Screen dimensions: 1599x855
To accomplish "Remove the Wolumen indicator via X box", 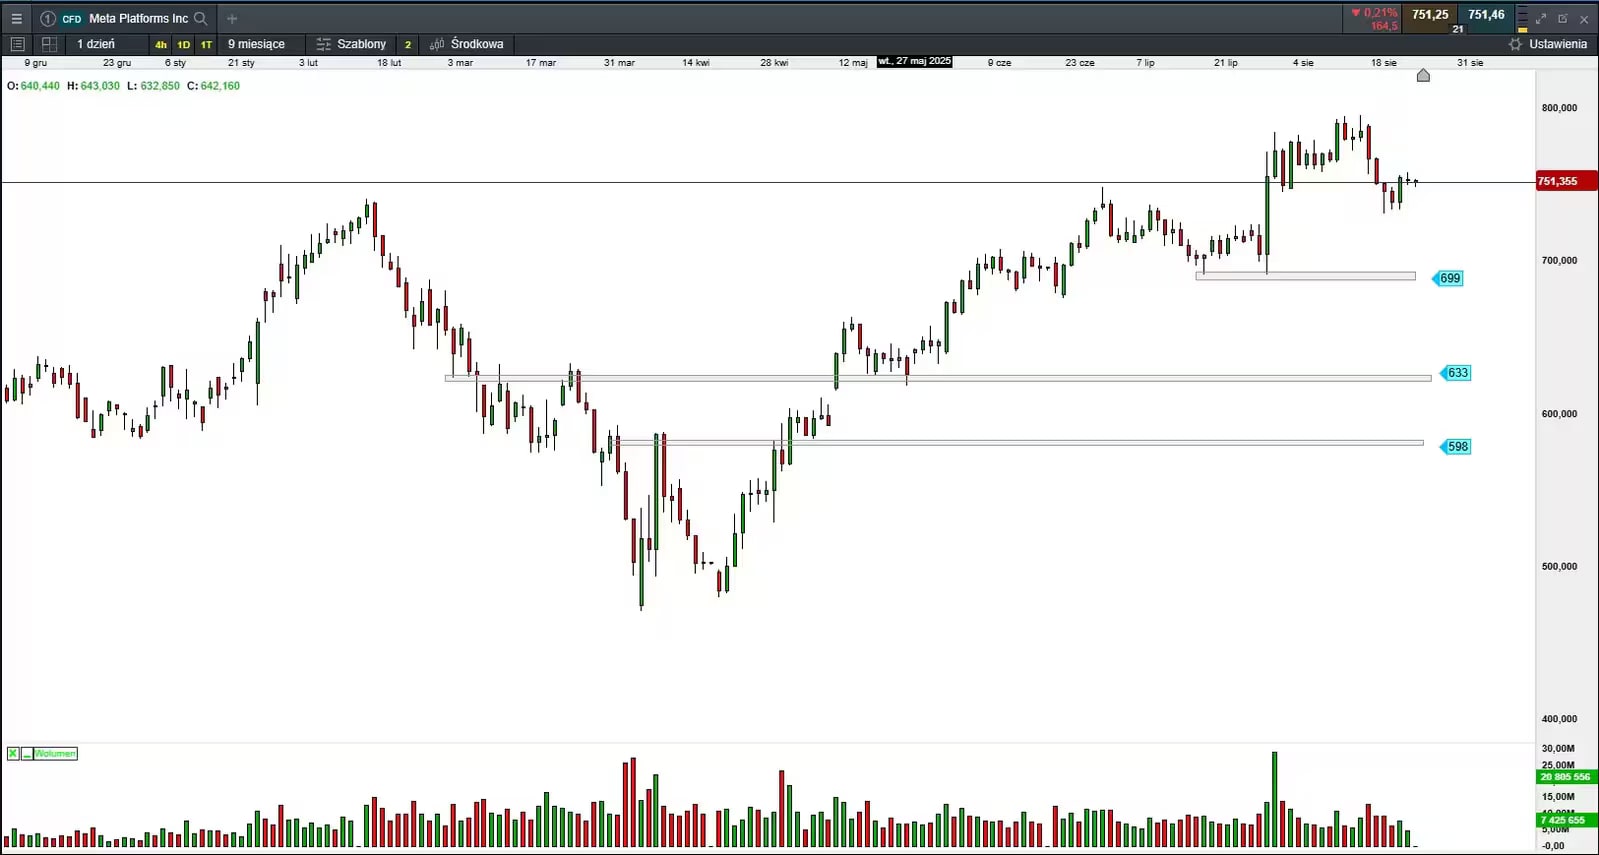I will tap(13, 753).
